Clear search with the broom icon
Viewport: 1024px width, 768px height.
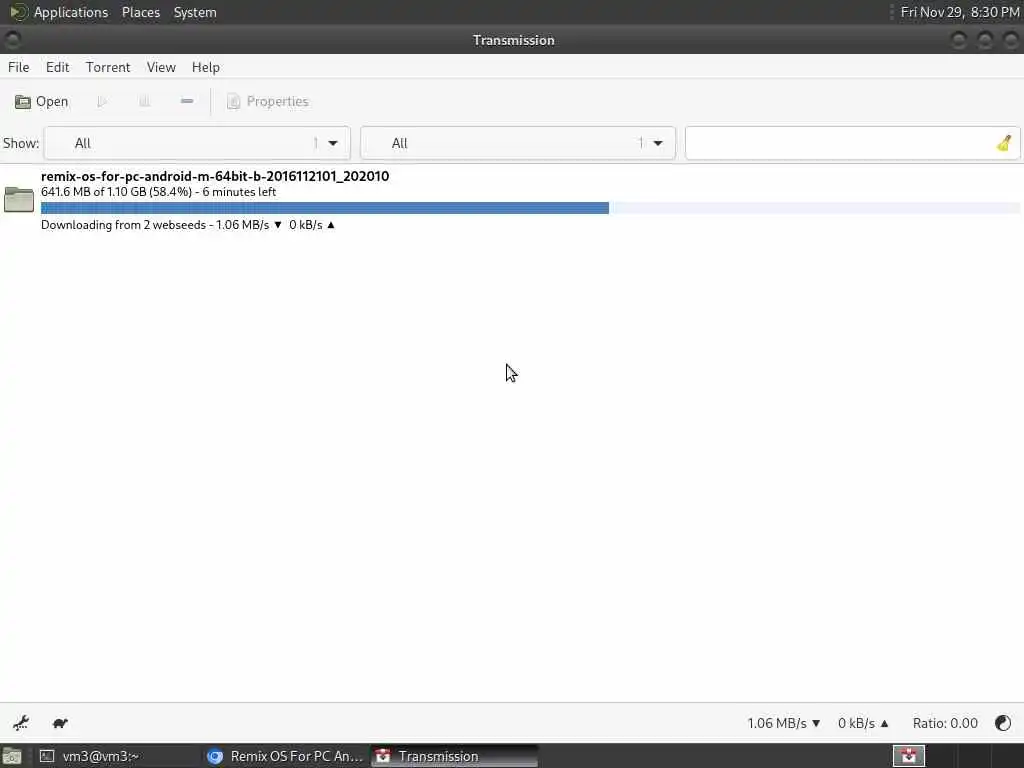[x=1004, y=143]
